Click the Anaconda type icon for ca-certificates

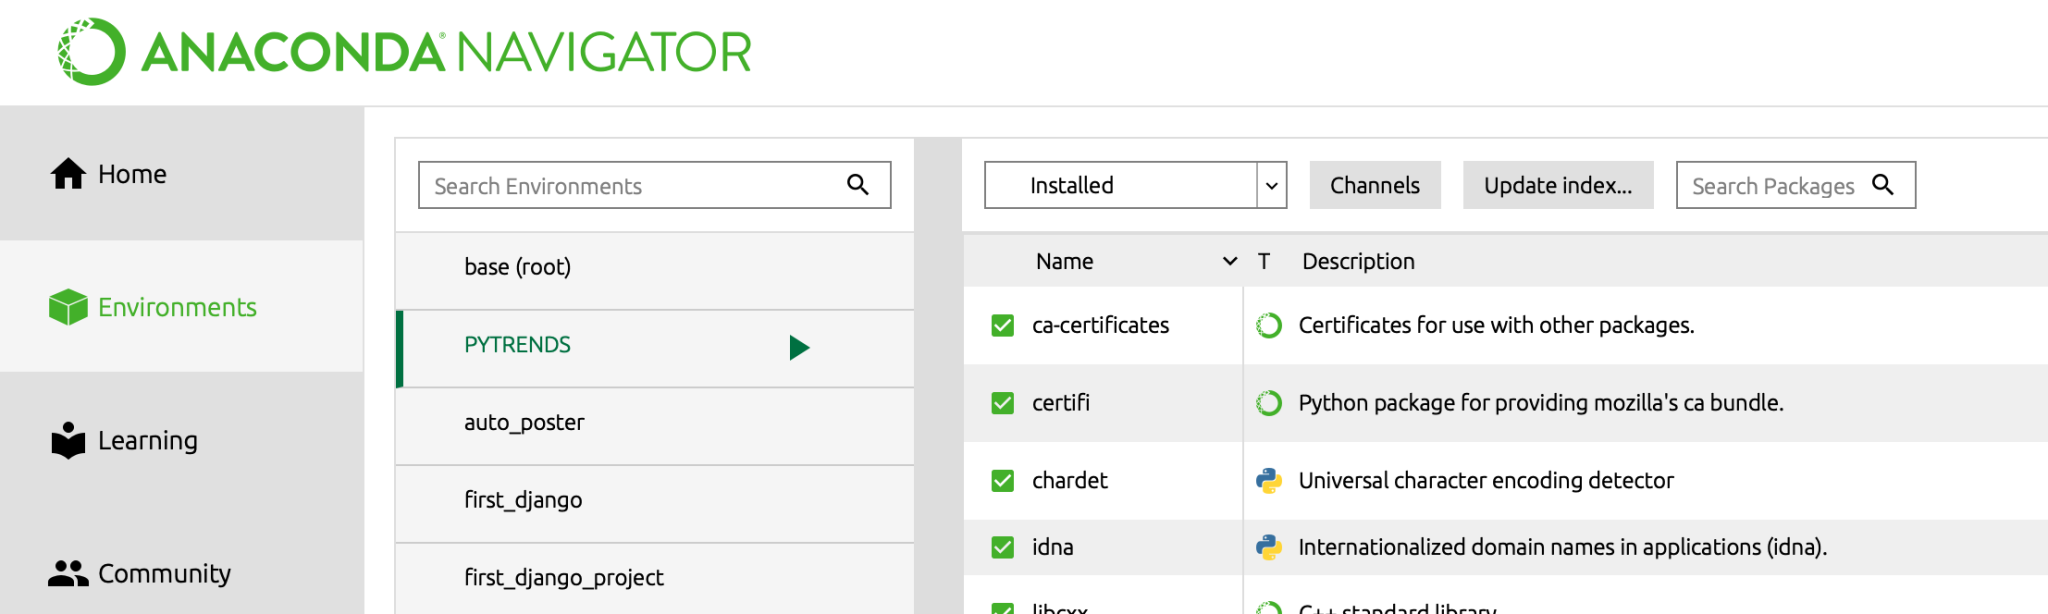[x=1269, y=326]
